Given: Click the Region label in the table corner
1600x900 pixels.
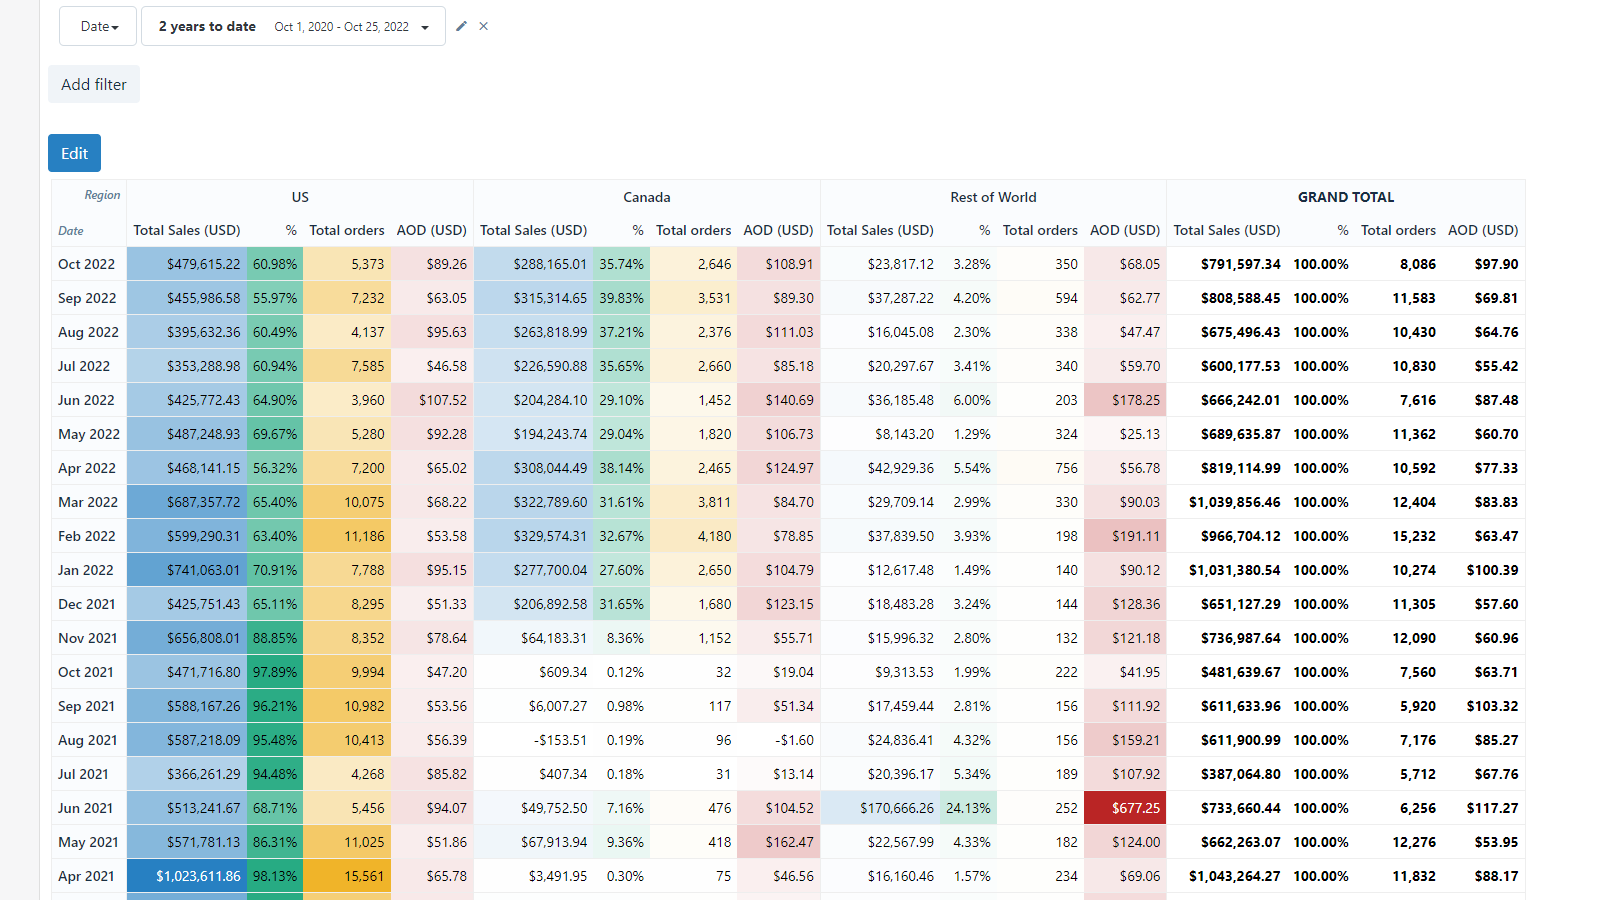Looking at the screenshot, I should (x=102, y=195).
